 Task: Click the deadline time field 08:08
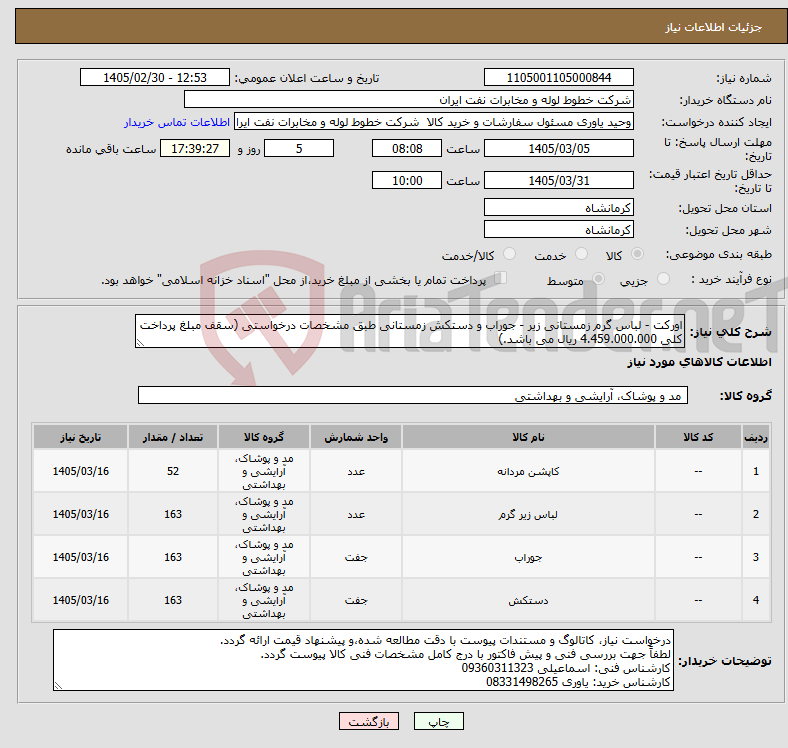click(407, 148)
